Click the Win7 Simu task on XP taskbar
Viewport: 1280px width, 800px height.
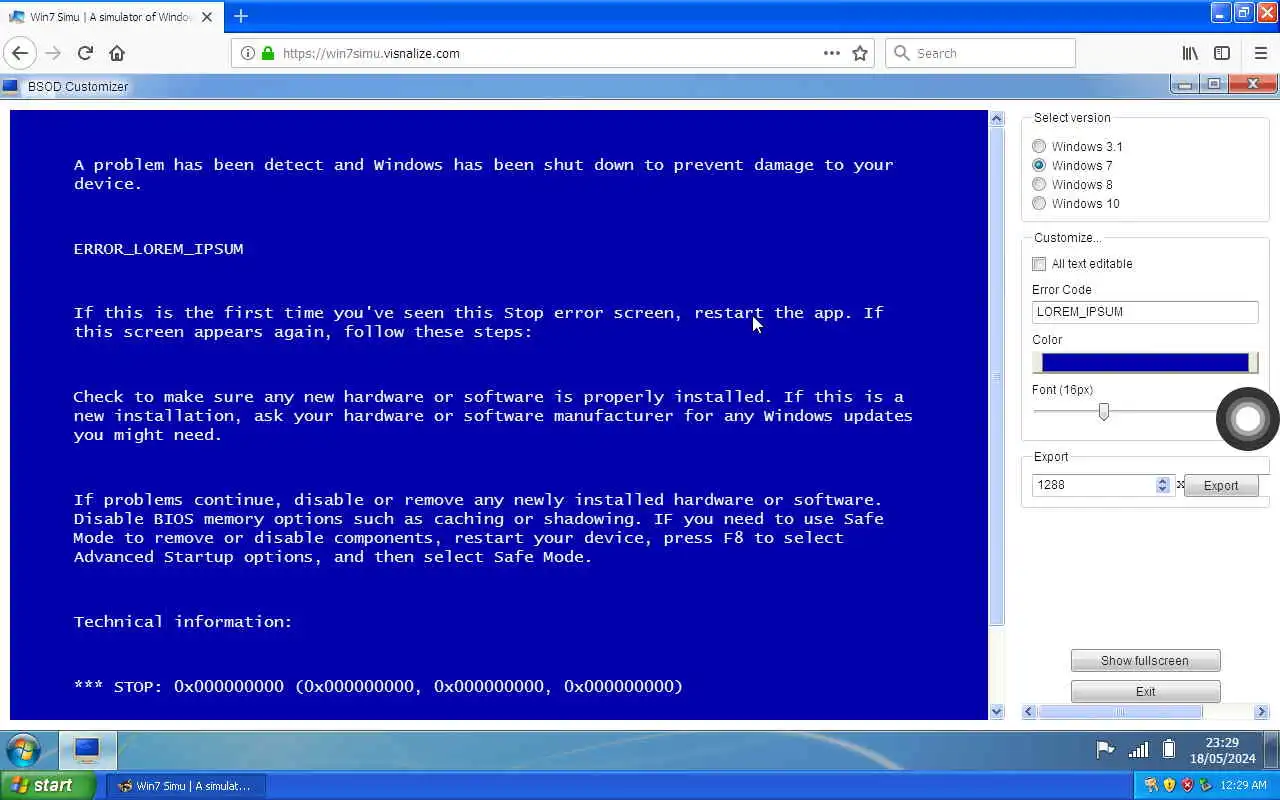coord(184,786)
